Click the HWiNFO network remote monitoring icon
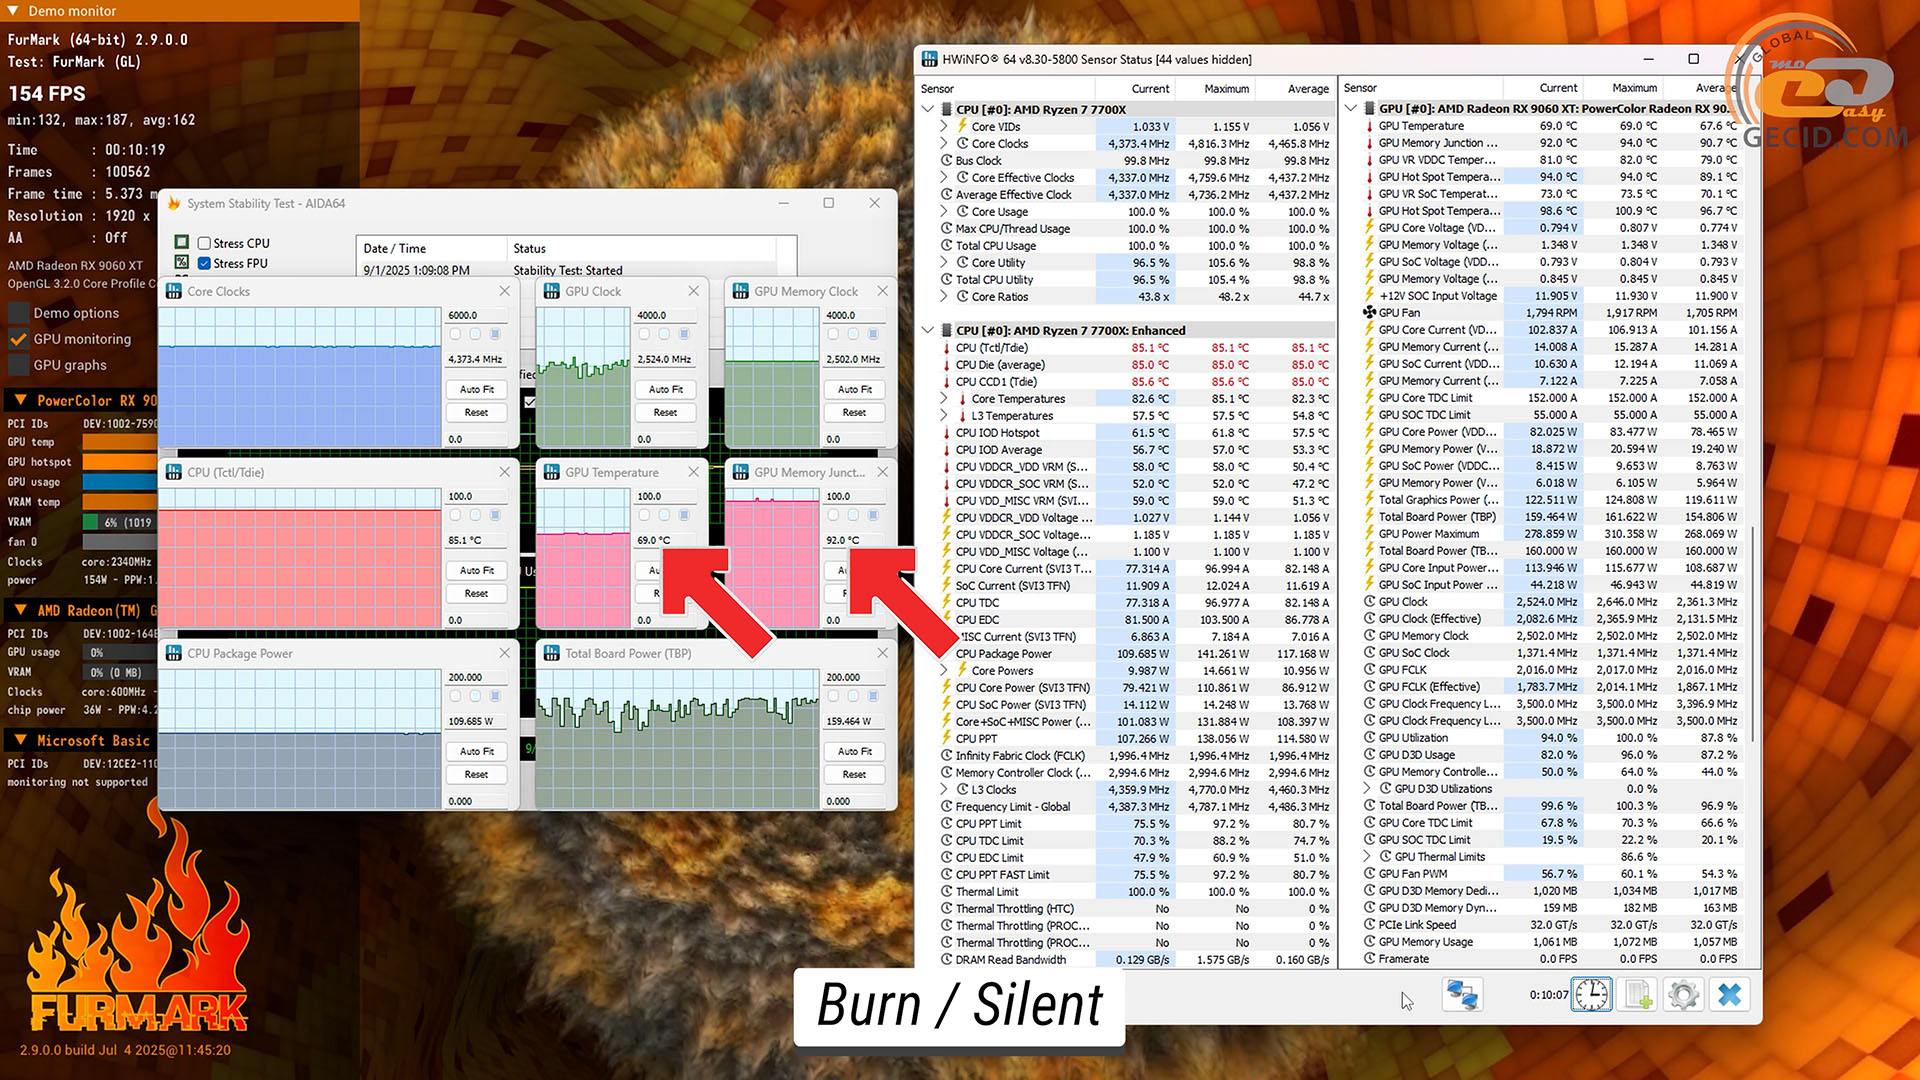 click(1462, 995)
